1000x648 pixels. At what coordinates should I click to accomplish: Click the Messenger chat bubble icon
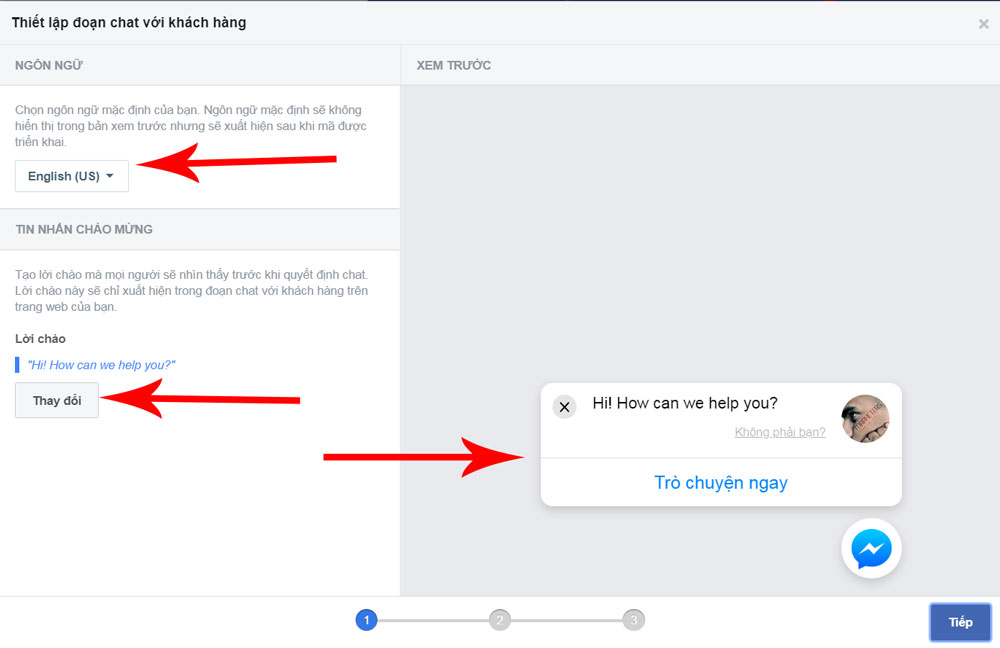871,549
